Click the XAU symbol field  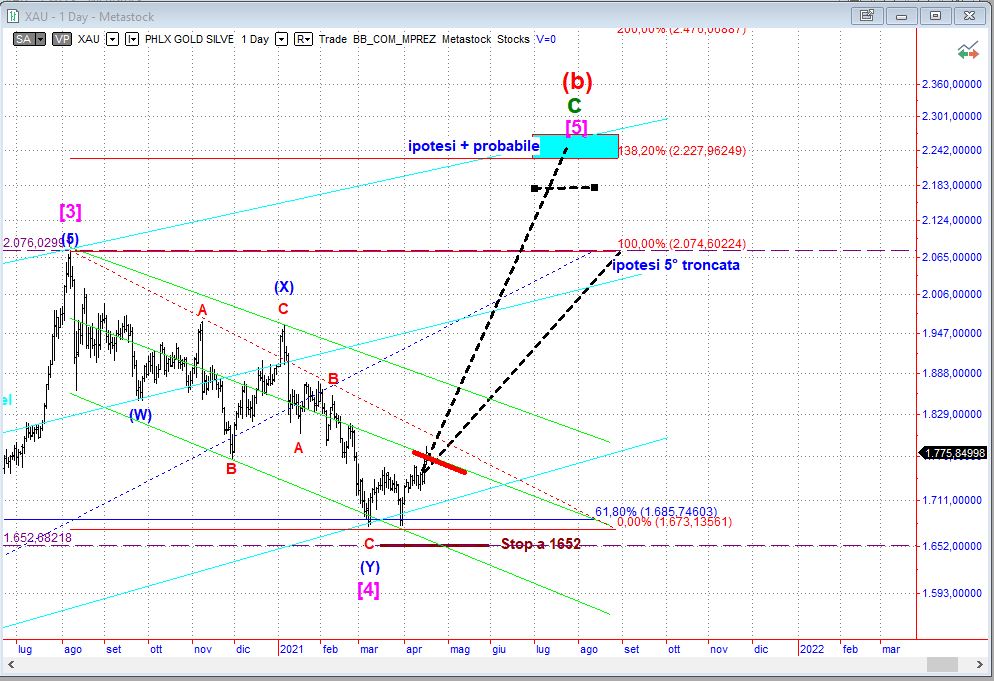click(x=89, y=39)
